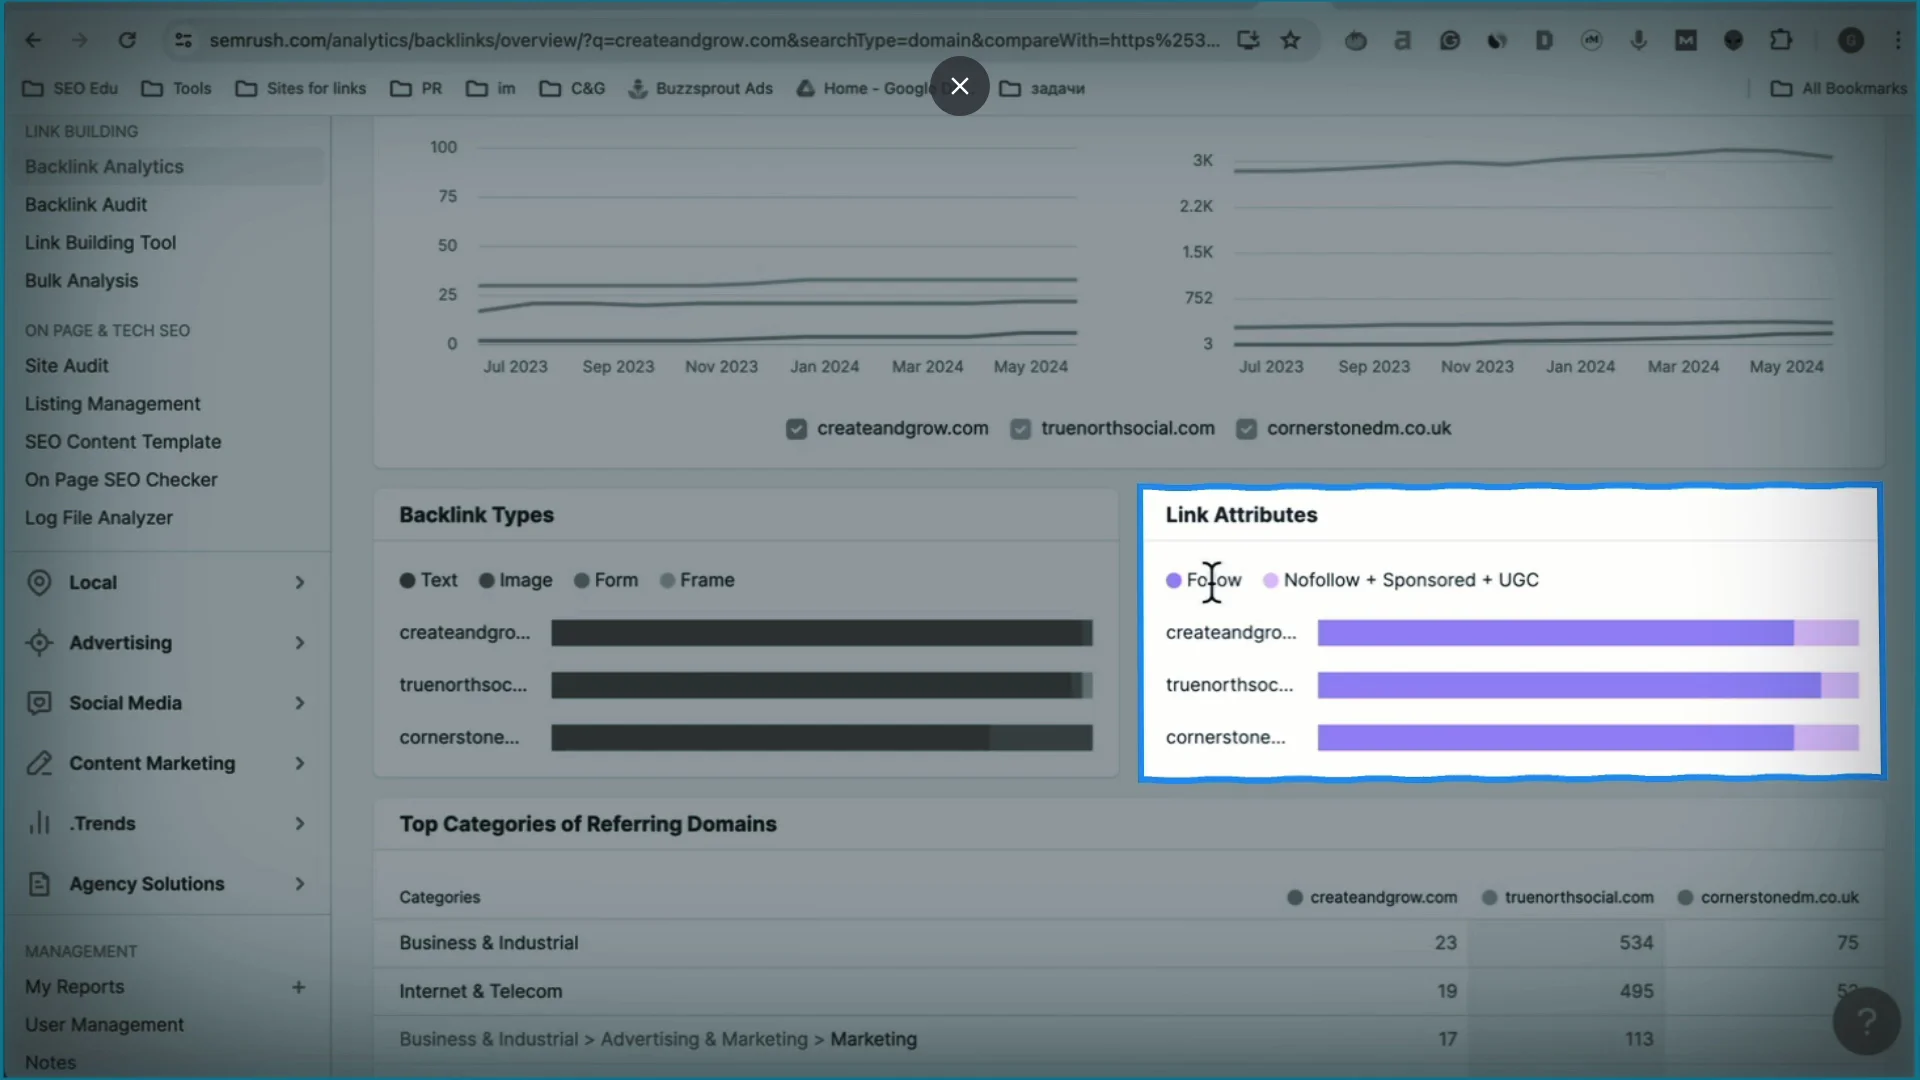Click the Agency Solutions document icon
Image resolution: width=1920 pixels, height=1080 pixels.
(x=39, y=884)
